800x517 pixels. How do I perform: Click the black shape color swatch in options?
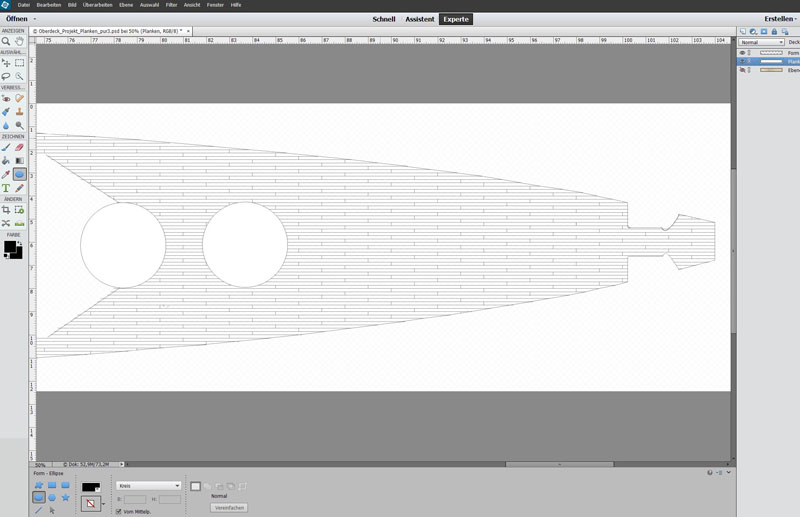[91, 487]
